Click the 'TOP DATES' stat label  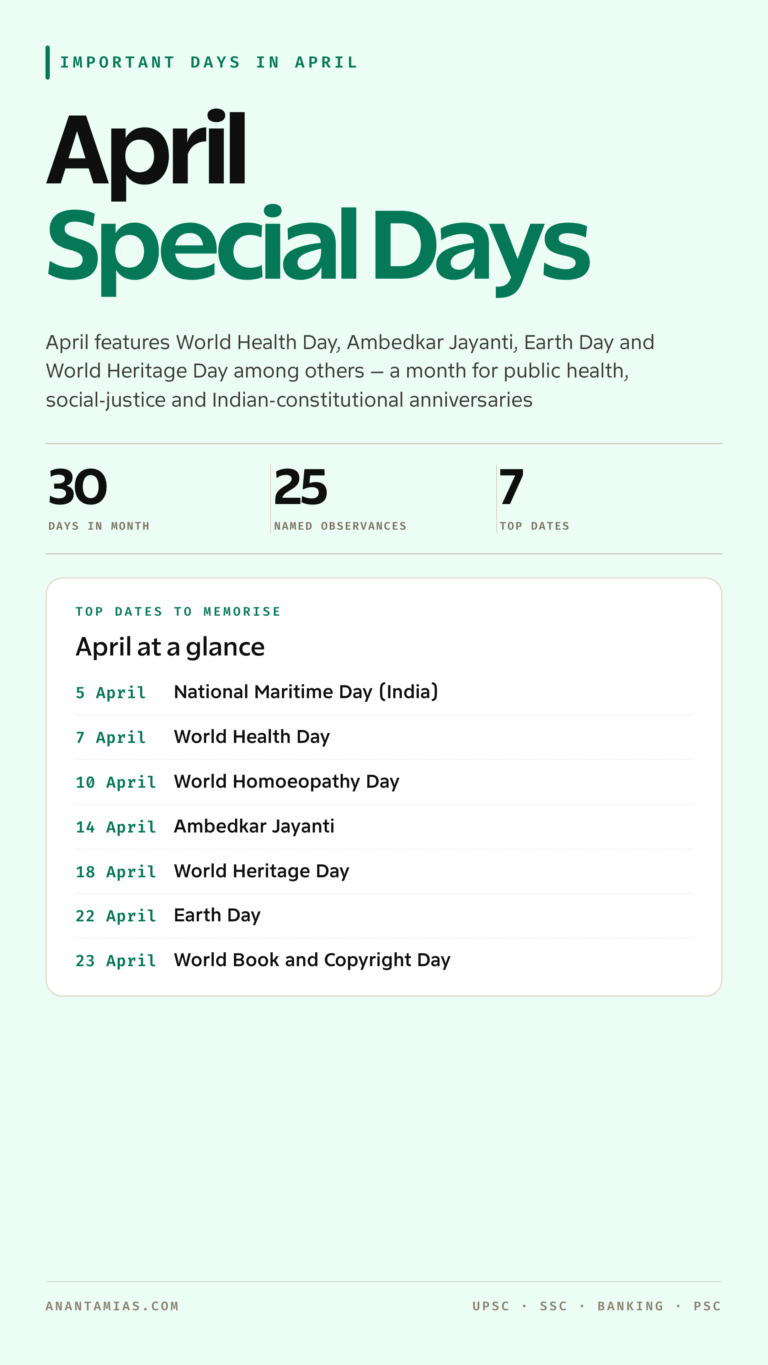[x=534, y=526]
